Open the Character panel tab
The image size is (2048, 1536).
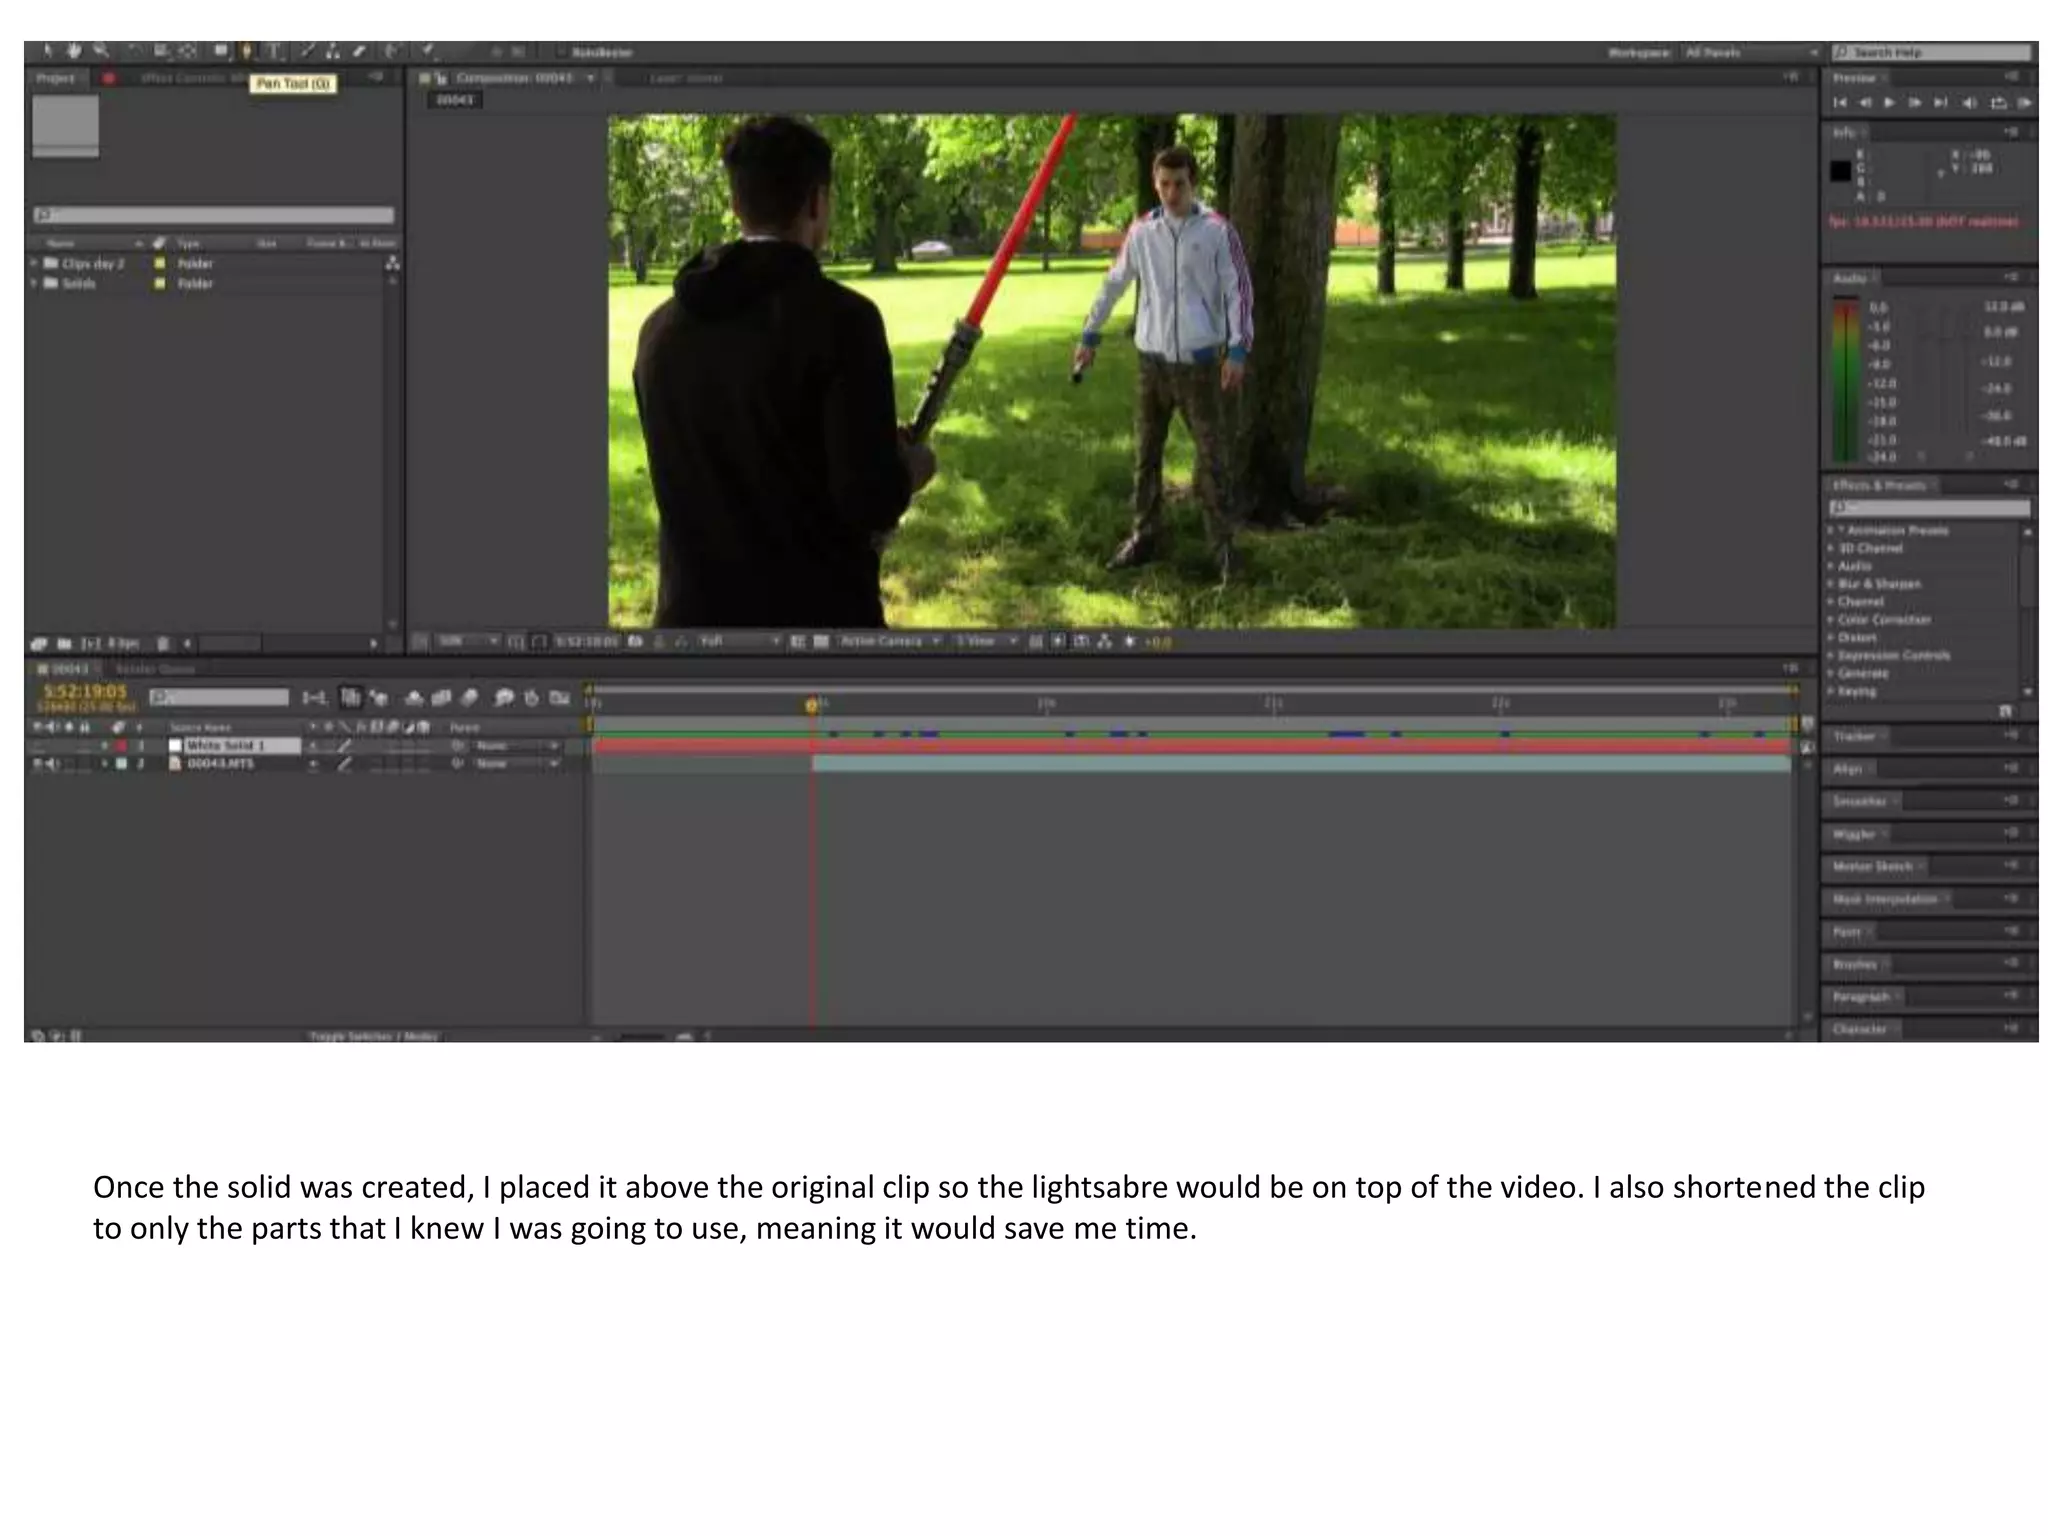[x=1860, y=1029]
